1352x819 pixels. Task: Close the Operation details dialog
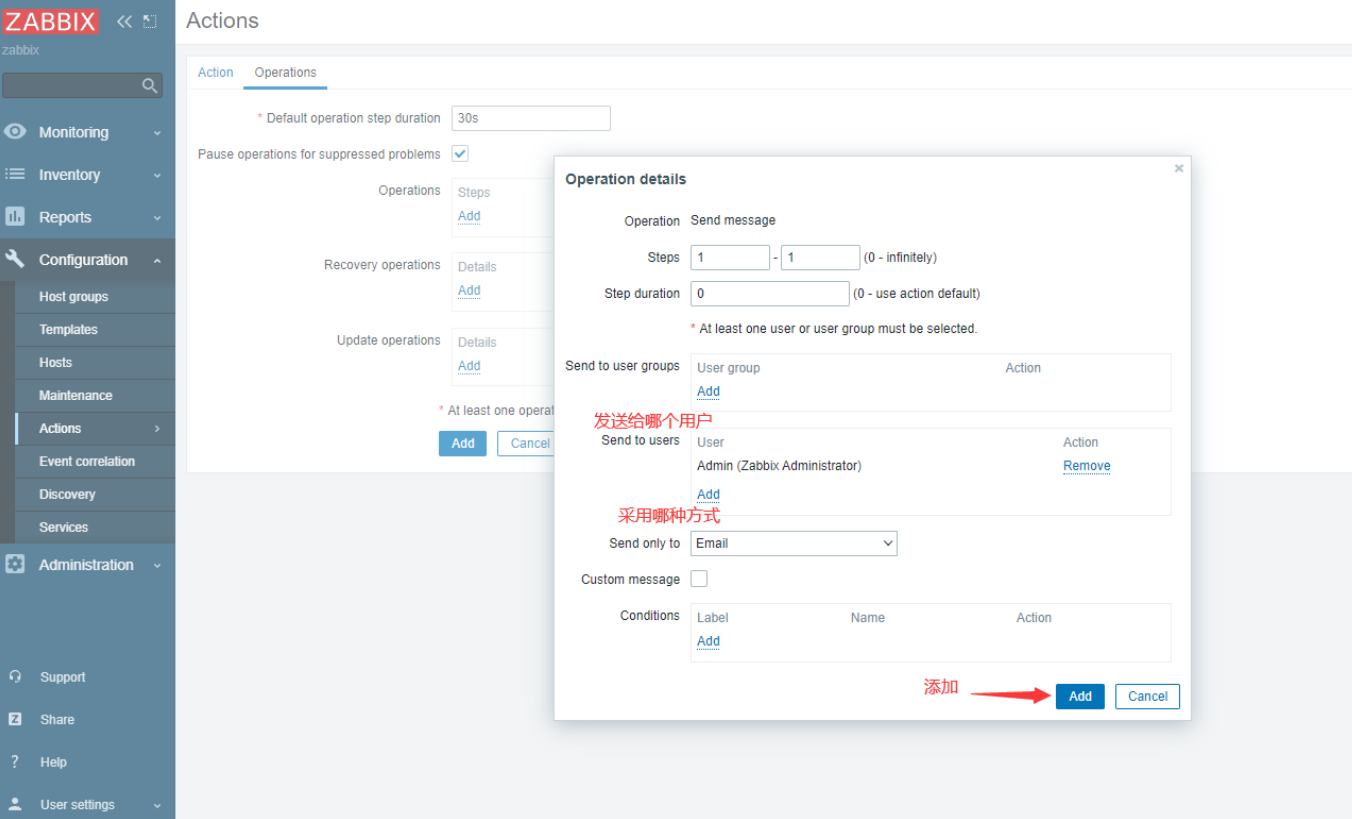[x=1179, y=168]
